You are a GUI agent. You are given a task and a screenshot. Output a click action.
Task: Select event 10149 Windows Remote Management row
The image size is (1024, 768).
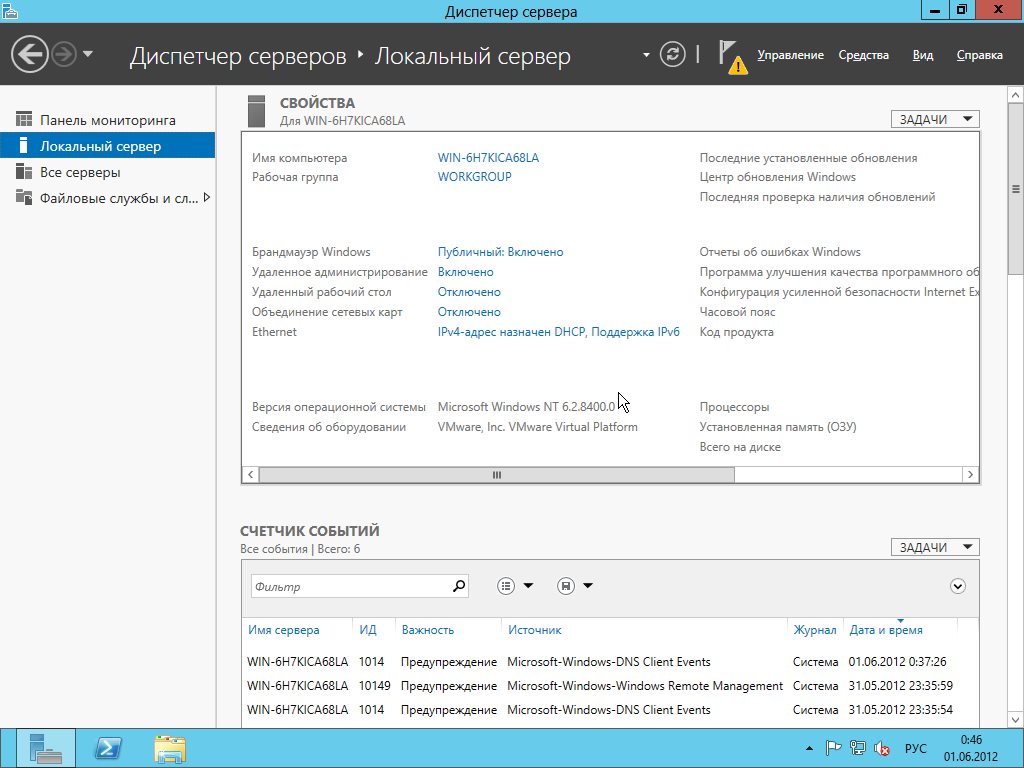pos(610,686)
